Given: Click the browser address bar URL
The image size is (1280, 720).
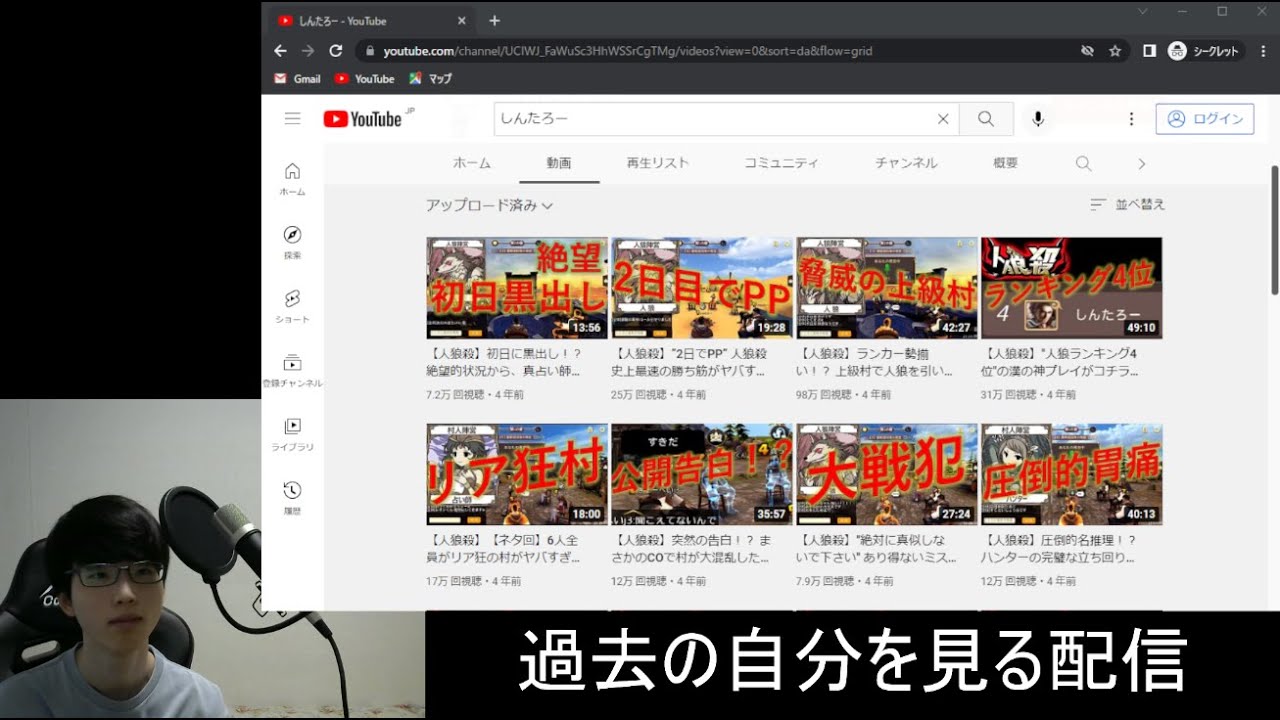Looking at the screenshot, I should pyautogui.click(x=627, y=50).
